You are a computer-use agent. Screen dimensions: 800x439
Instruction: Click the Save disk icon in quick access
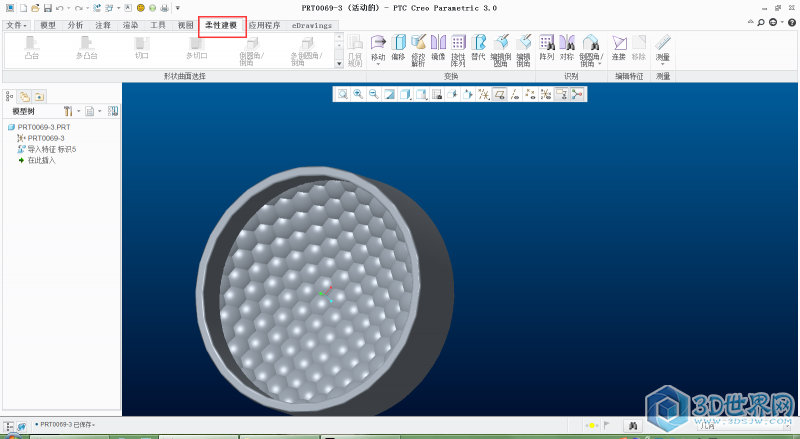point(47,8)
